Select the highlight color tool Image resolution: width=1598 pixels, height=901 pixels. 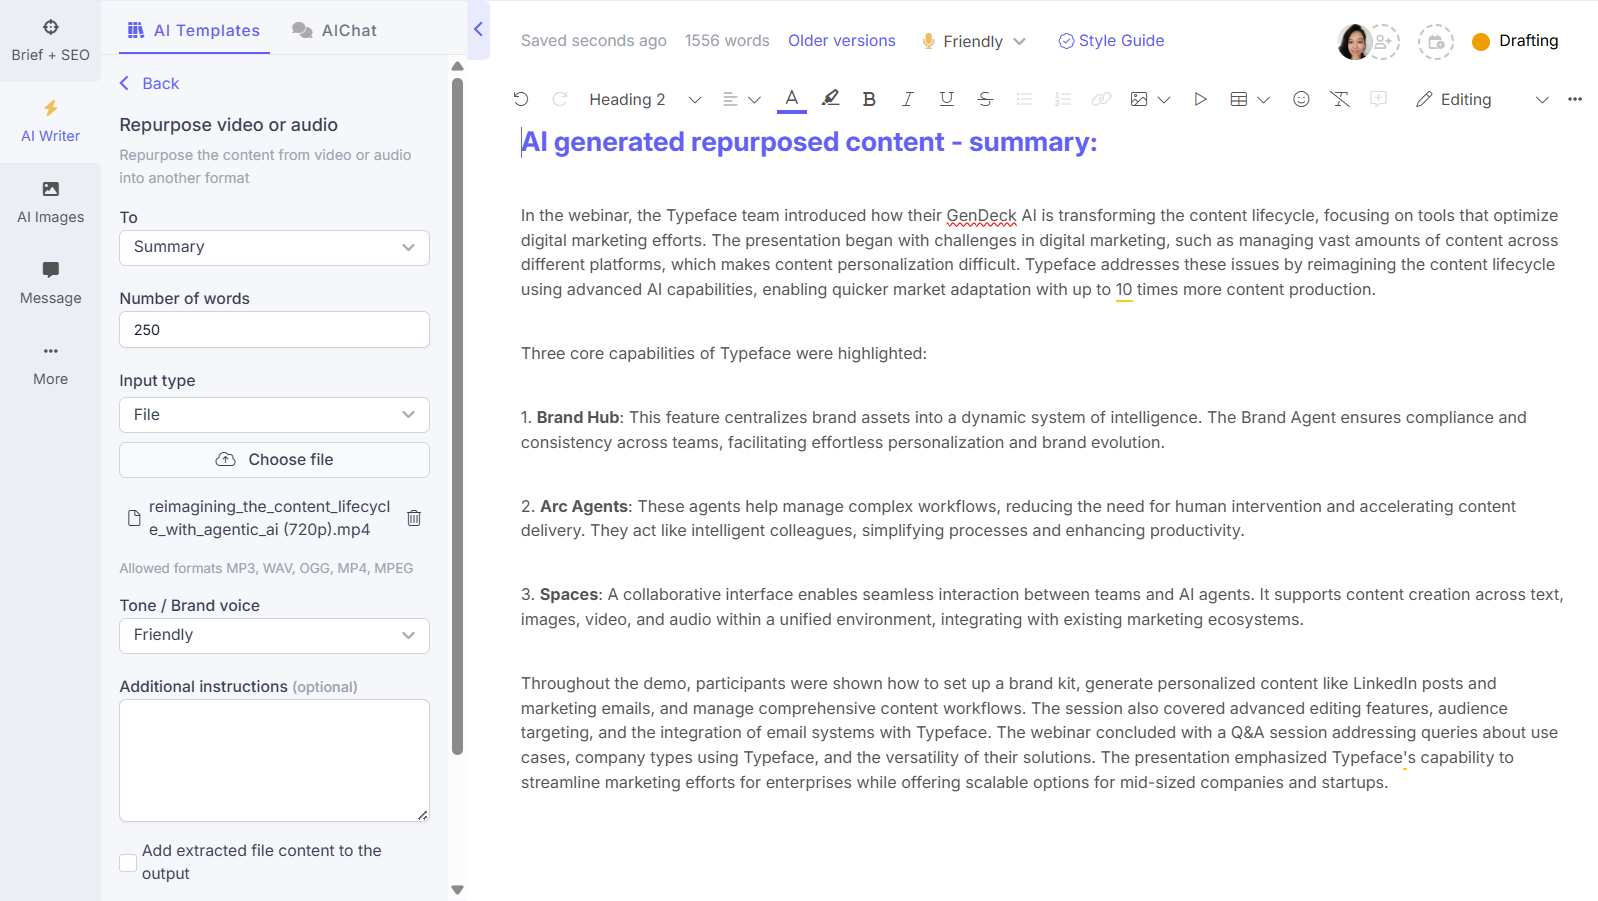tap(830, 99)
